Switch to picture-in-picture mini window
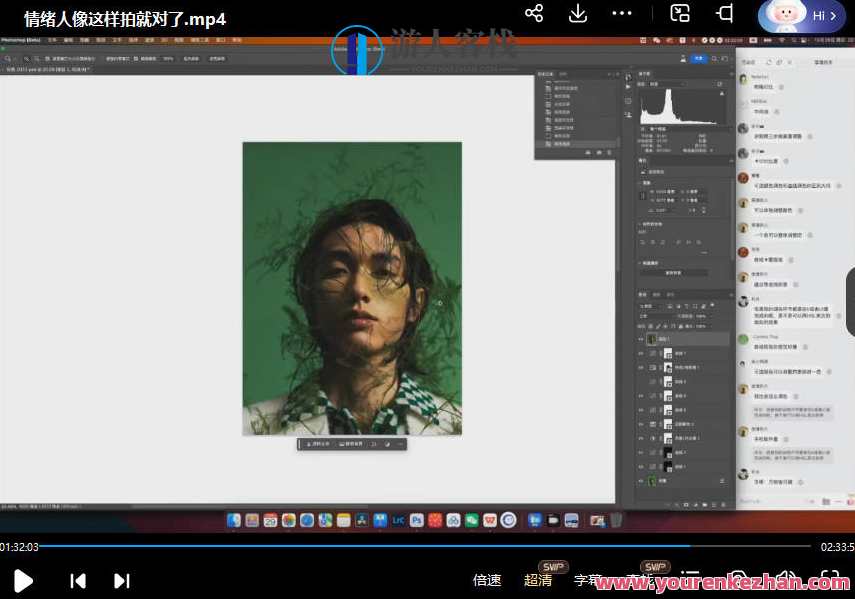 pyautogui.click(x=680, y=13)
